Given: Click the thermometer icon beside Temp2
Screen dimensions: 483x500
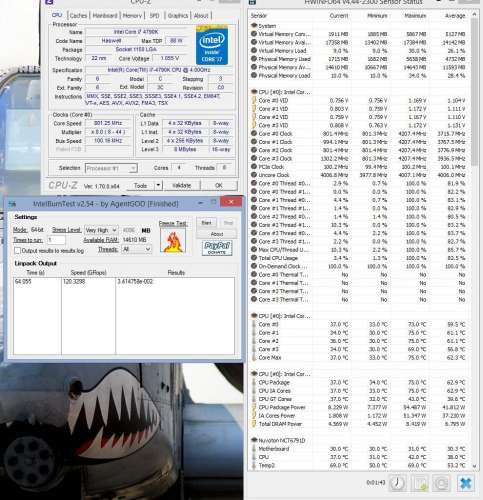Looking at the screenshot, I should [254, 465].
